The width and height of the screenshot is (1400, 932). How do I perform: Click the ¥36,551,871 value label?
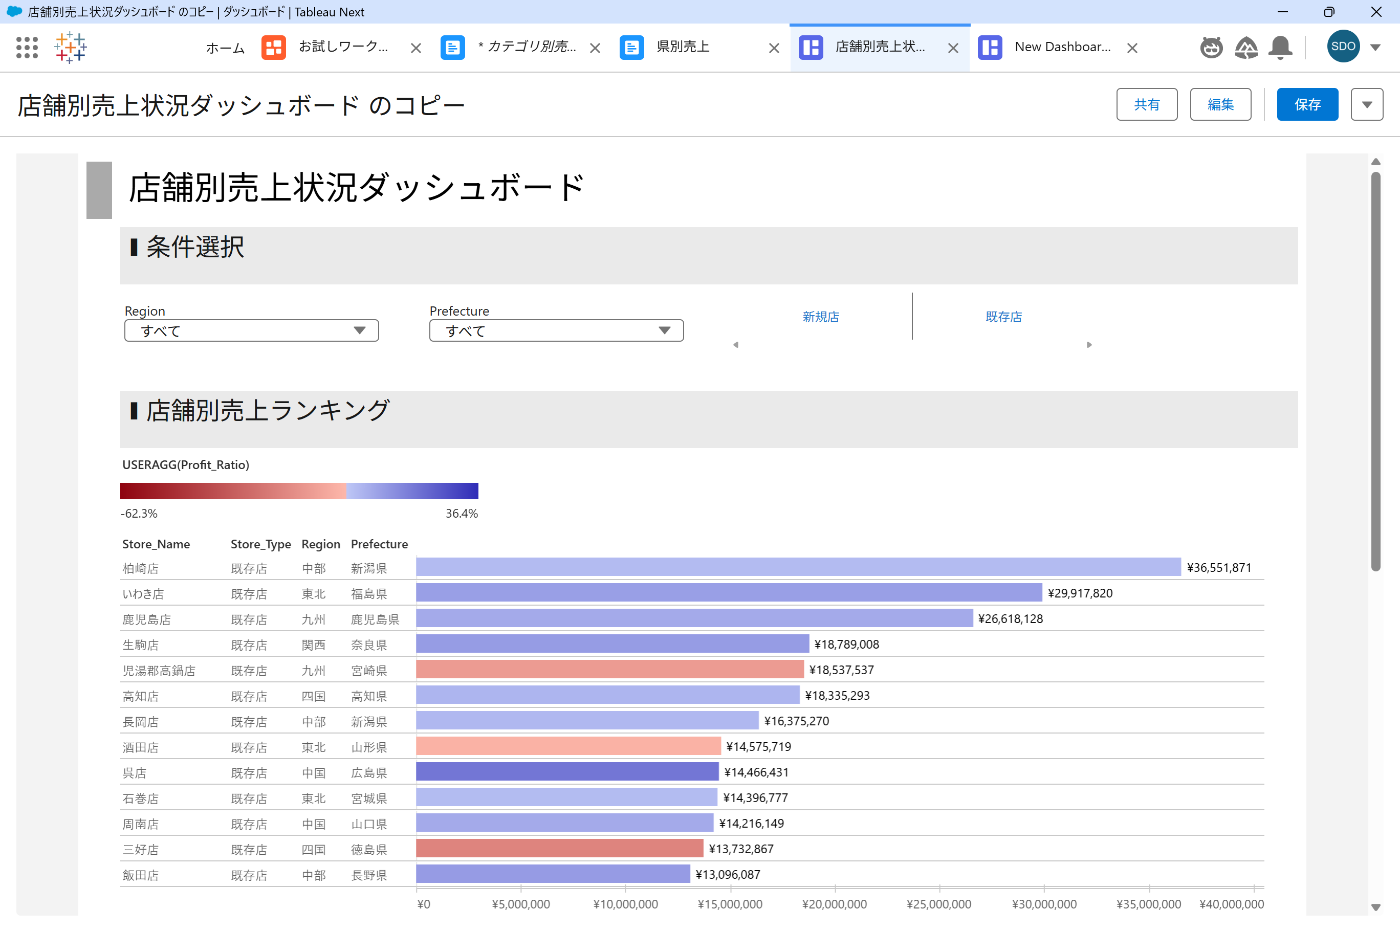[1219, 567]
